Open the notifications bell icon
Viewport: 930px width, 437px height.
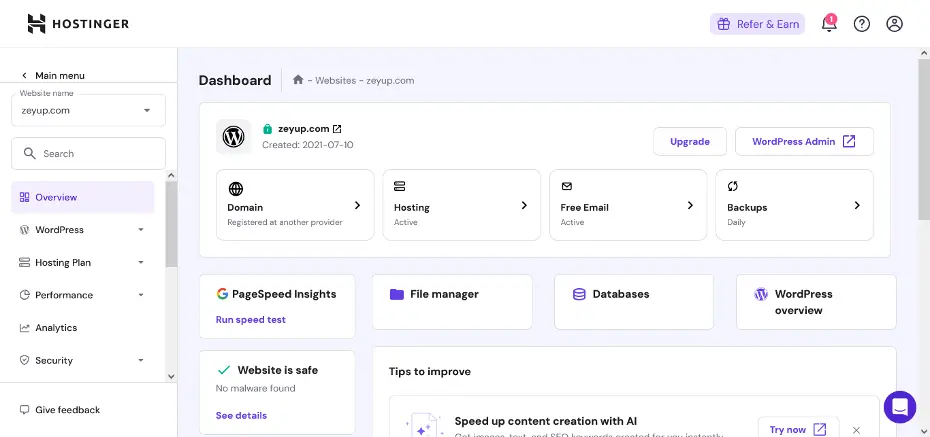point(828,24)
